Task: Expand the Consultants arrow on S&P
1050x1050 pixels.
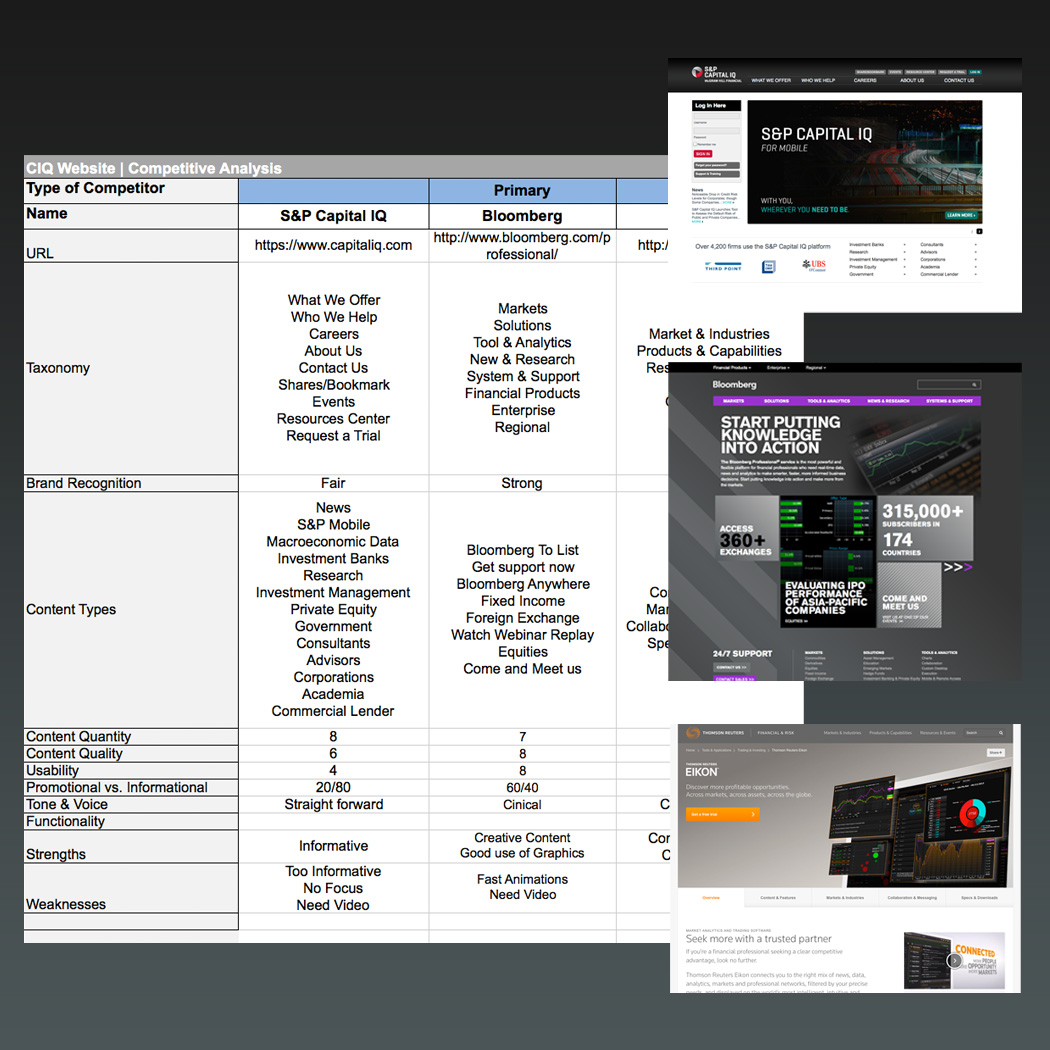Action: coord(975,244)
